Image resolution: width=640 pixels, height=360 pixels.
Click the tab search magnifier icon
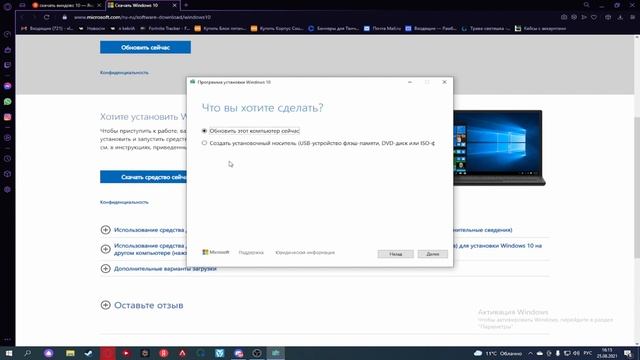(587, 5)
